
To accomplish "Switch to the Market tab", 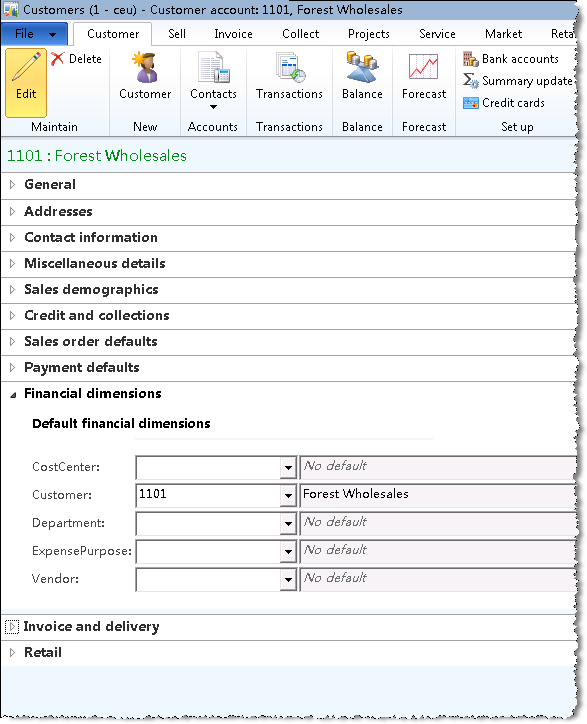I will click(x=503, y=34).
